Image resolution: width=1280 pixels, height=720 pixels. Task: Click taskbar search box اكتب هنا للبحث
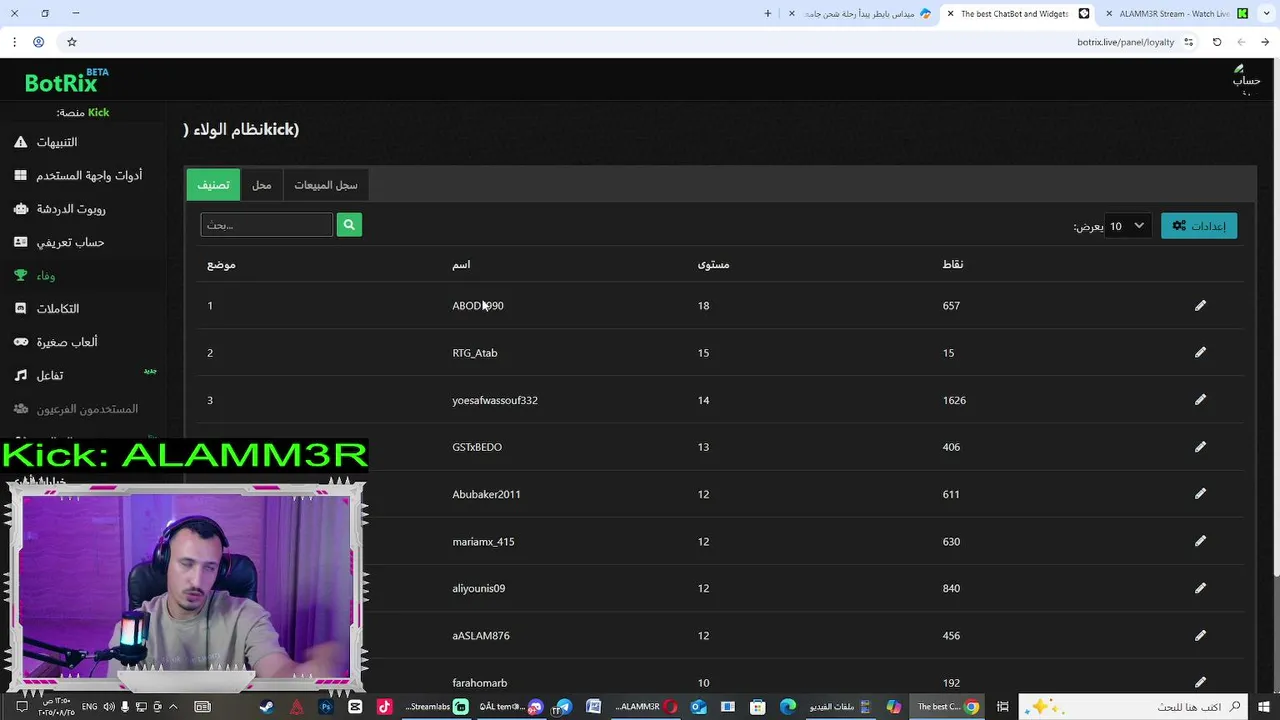1134,707
